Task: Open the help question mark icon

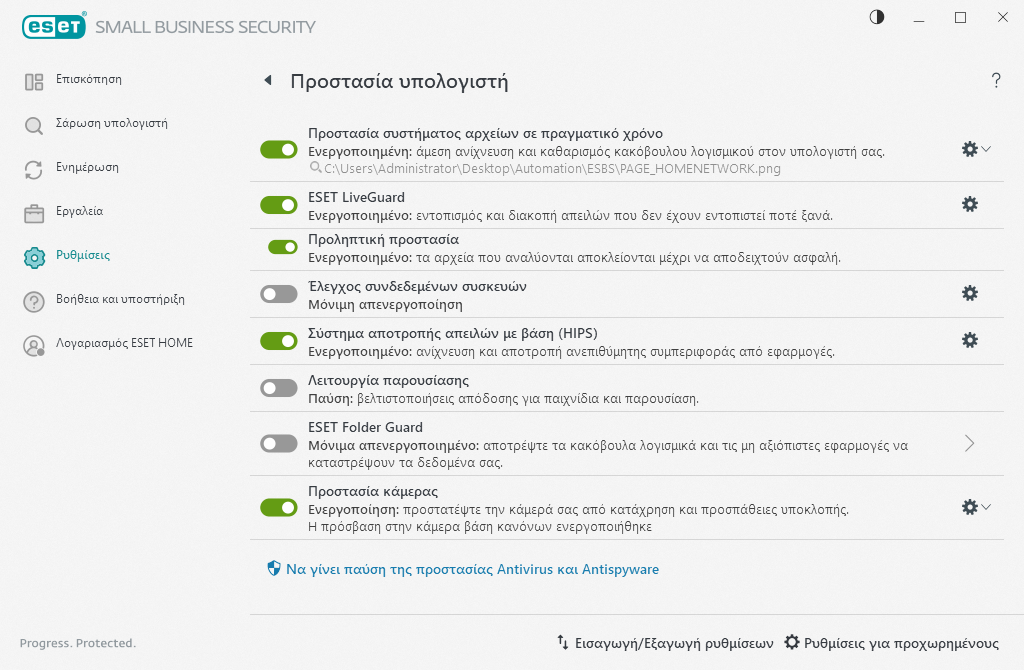Action: 996,81
